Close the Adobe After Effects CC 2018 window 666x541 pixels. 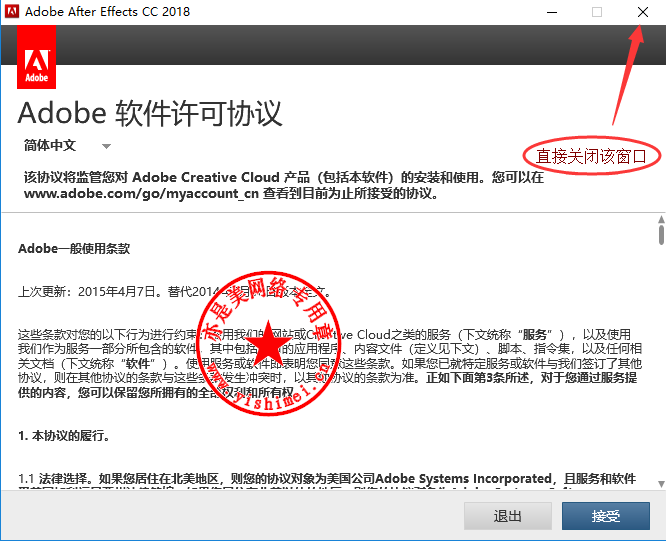[643, 12]
